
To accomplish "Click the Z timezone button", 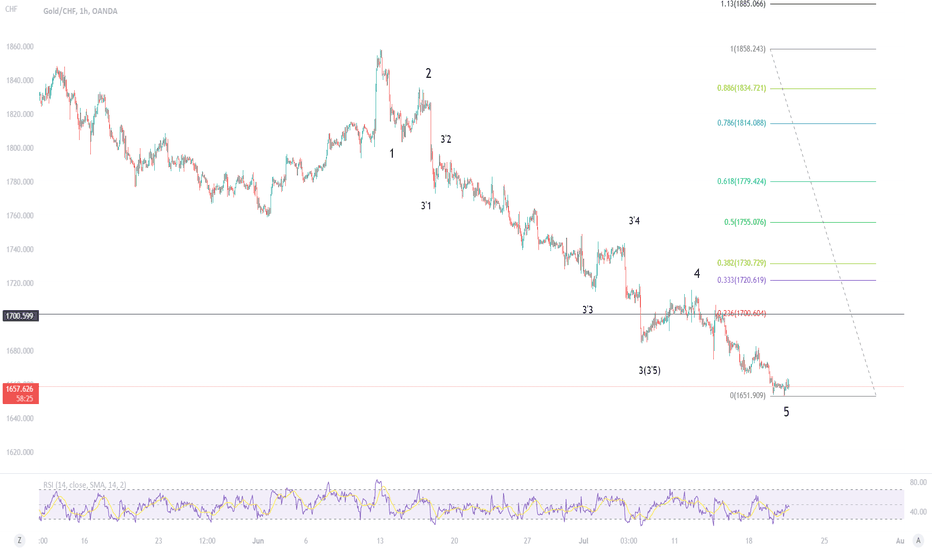I will coord(20,540).
